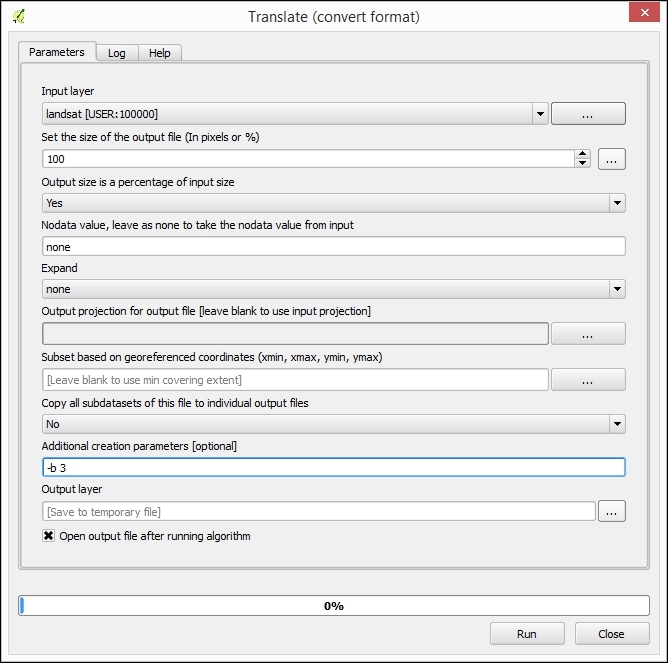Screen dimensions: 668x663
Task: Click the output projection text field
Action: point(295,334)
